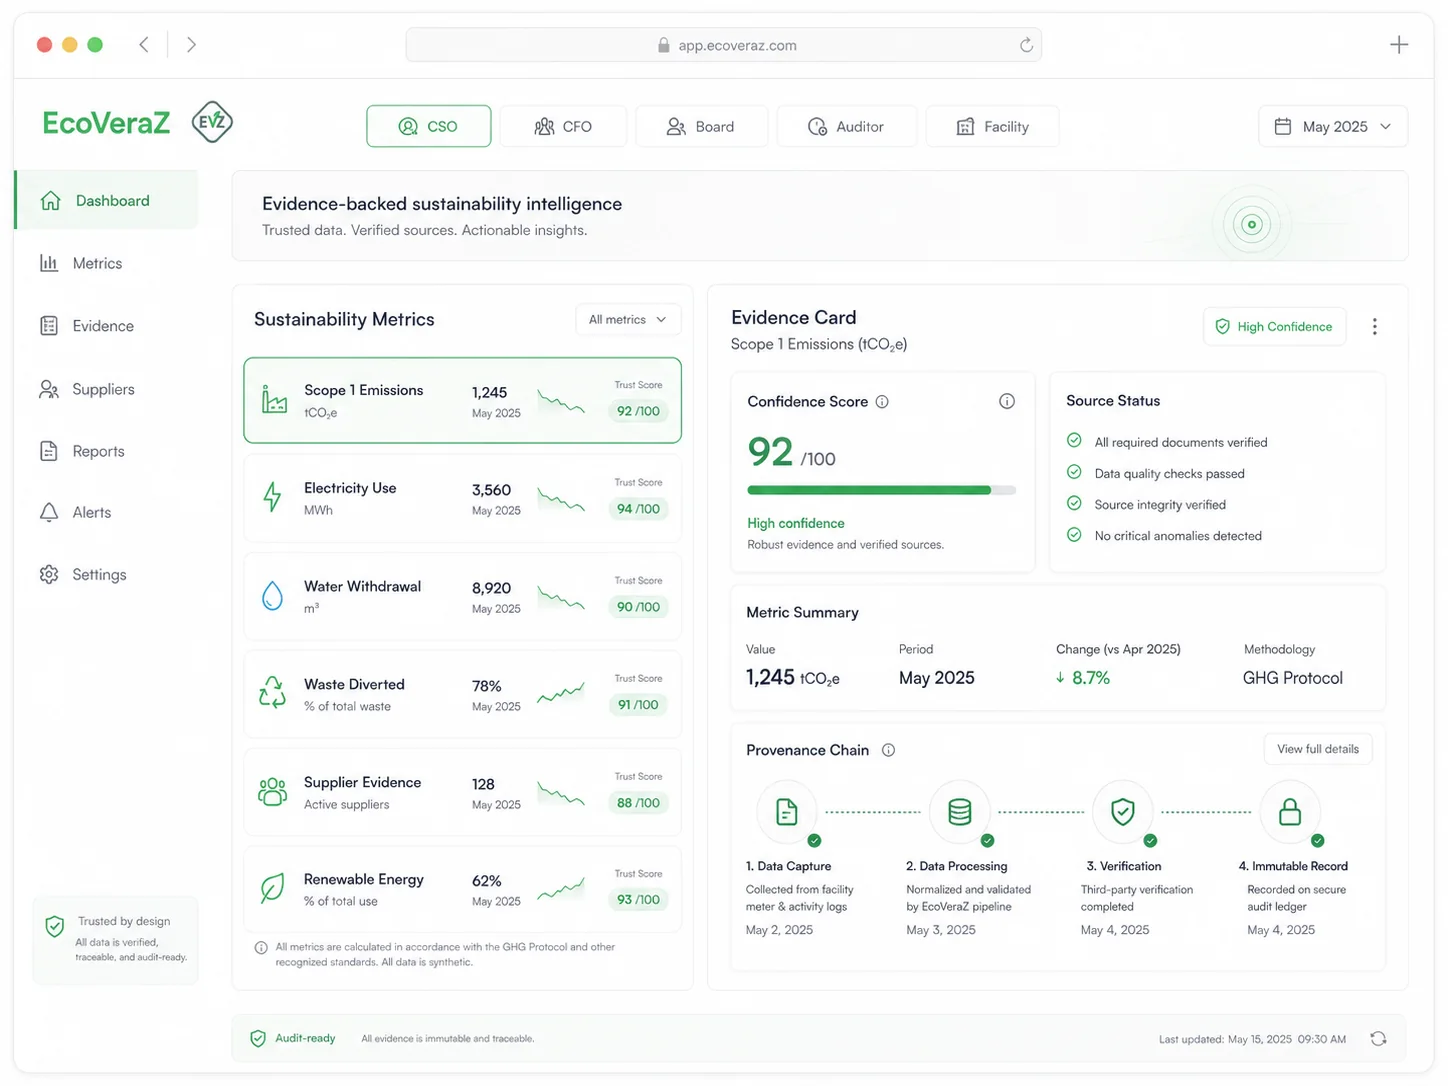Click the 'Last updated: May 15, 2025' text
Image resolution: width=1448 pixels, height=1086 pixels.
click(x=1226, y=1040)
